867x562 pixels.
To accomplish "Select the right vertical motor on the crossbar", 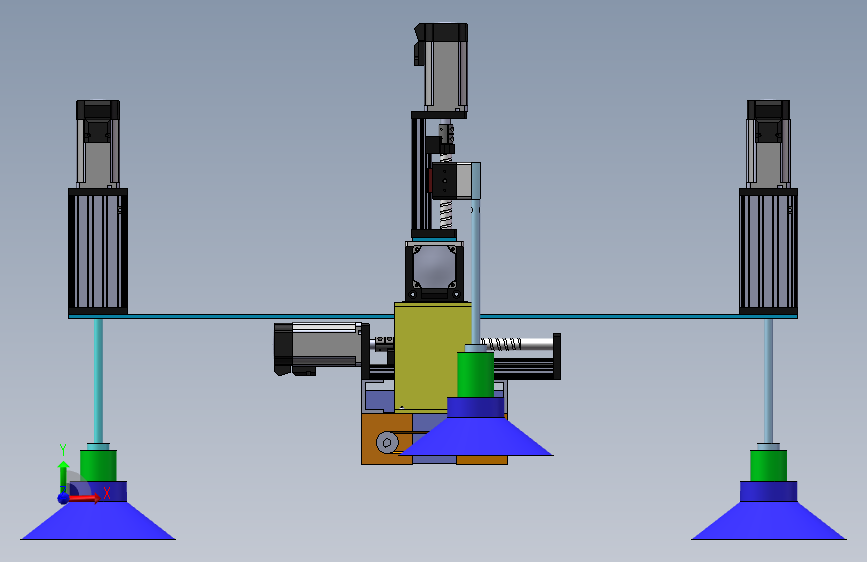I will tap(769, 144).
